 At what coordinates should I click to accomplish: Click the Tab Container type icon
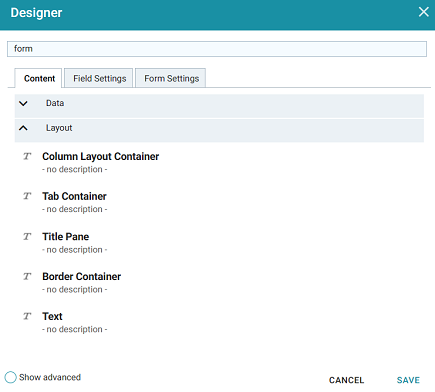coord(27,196)
